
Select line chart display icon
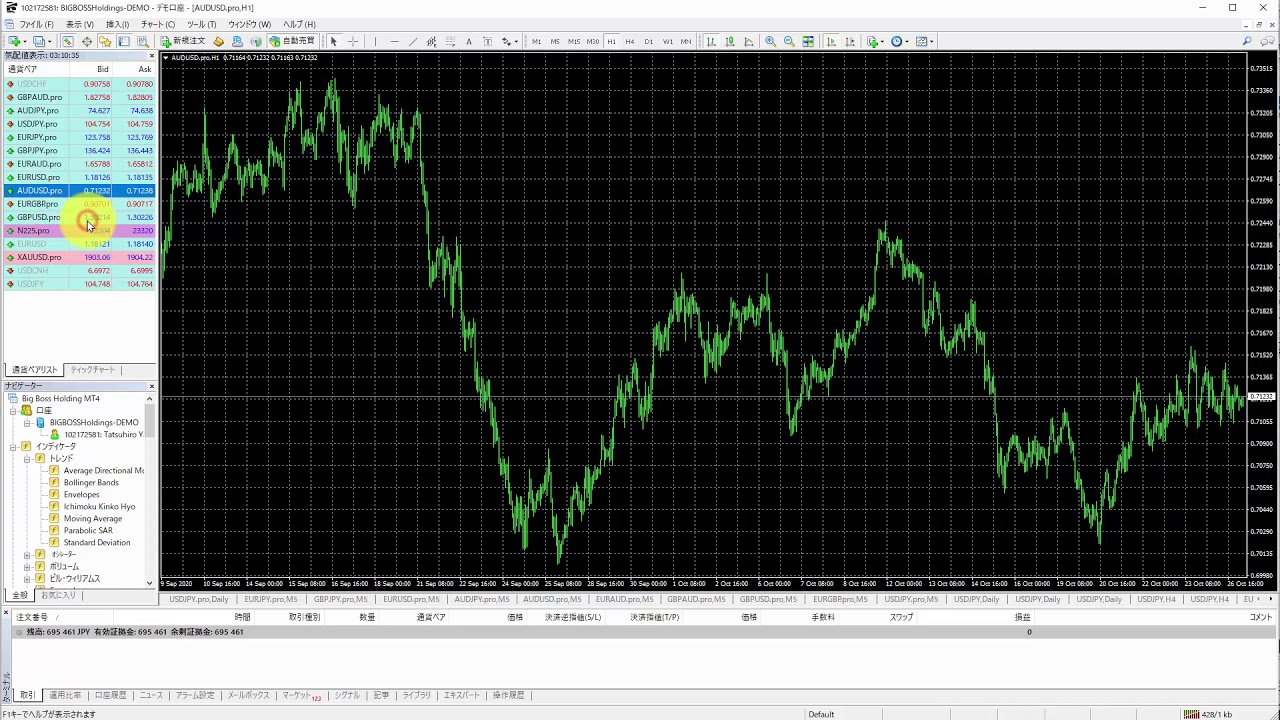(x=748, y=41)
